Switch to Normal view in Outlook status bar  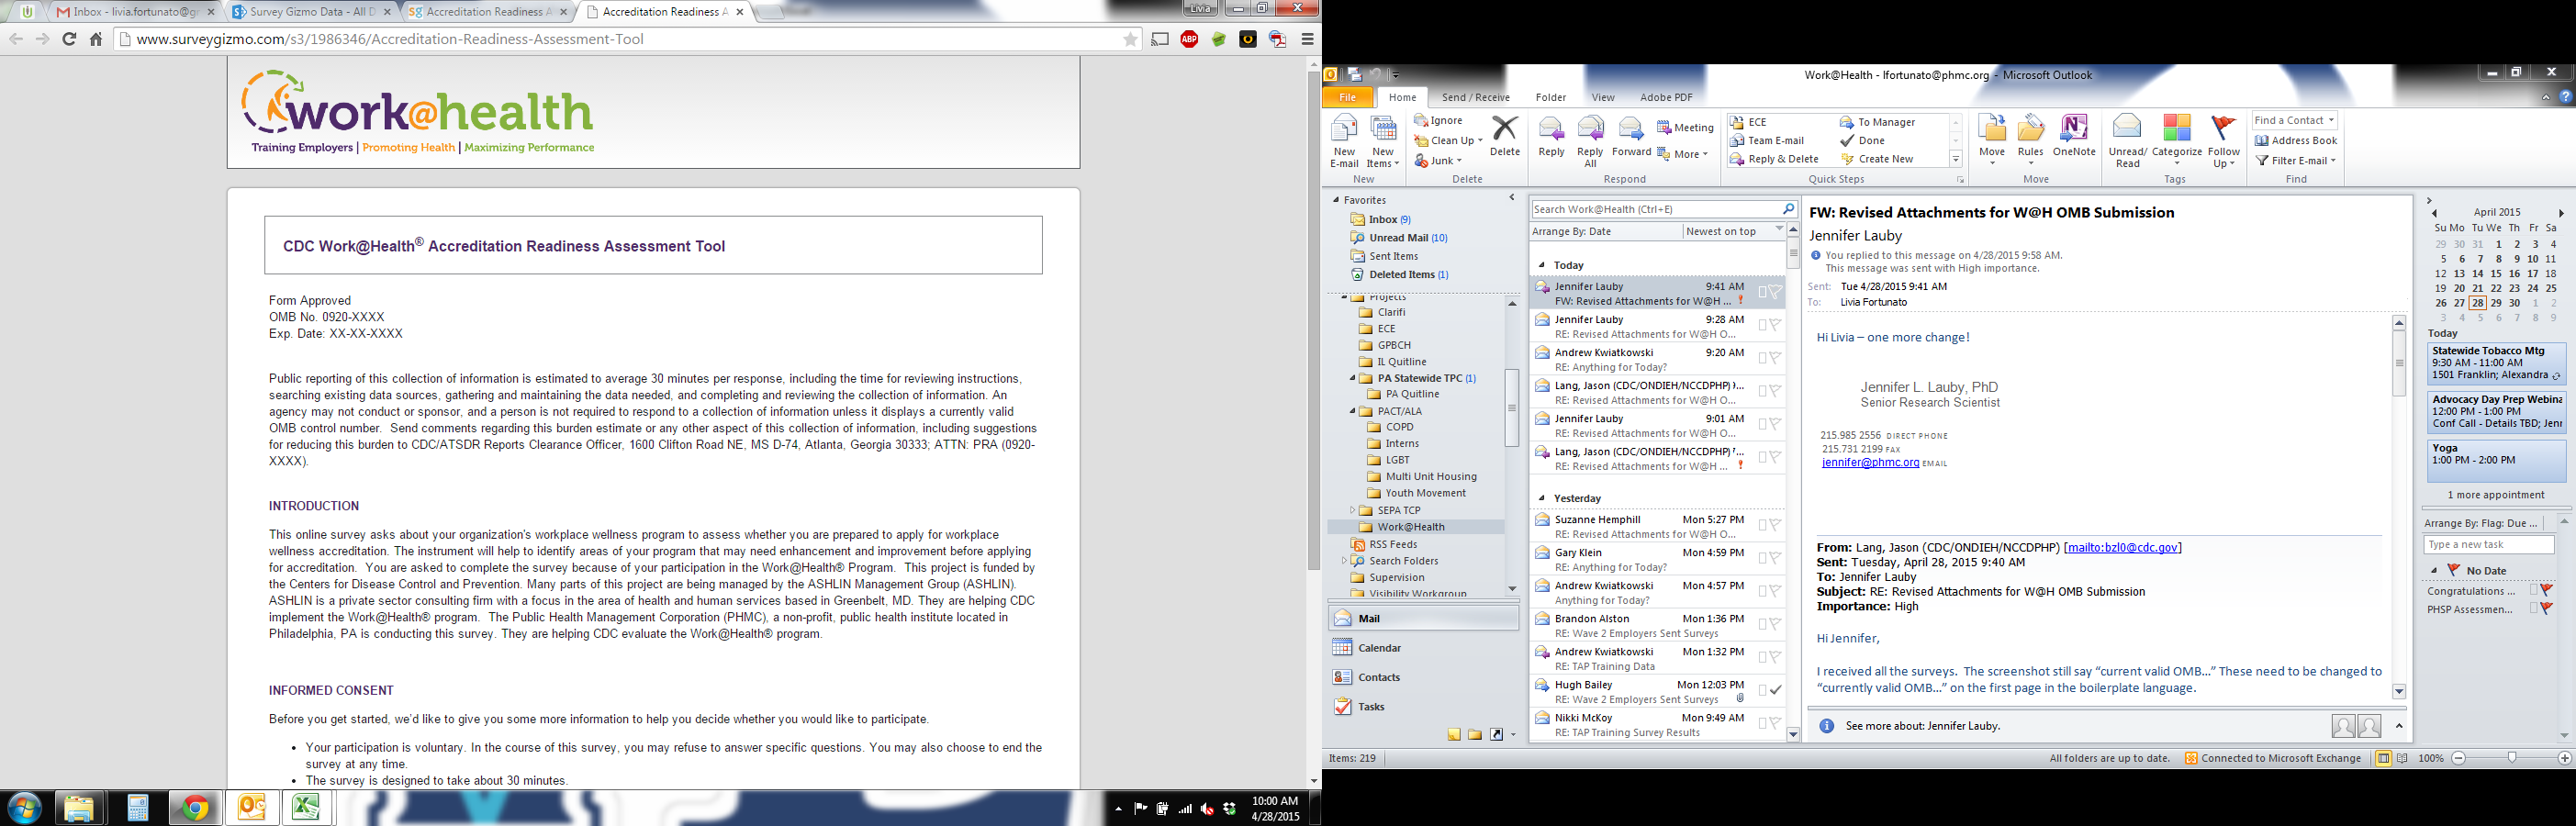click(x=2383, y=758)
